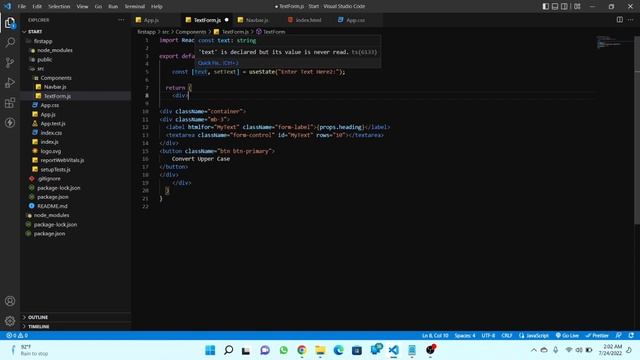Expand the public folder

(x=76, y=60)
